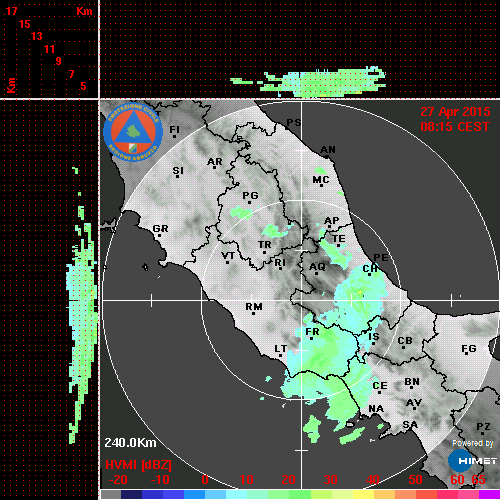The image size is (500, 500).
Task: Click the GR city label
Action: [x=160, y=229]
